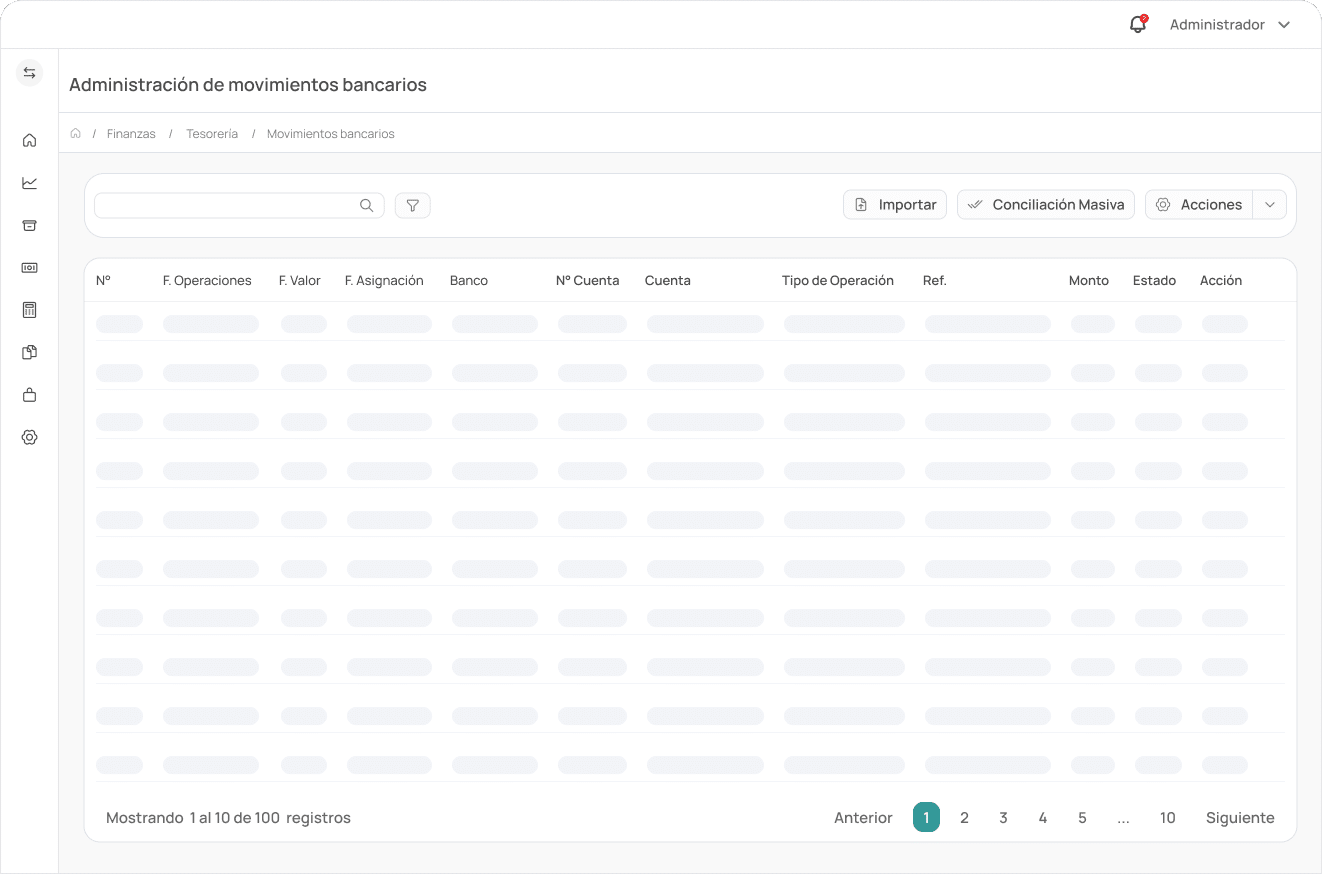Click the Tipo de Operación column header
This screenshot has height=874, width=1322.
(x=838, y=280)
